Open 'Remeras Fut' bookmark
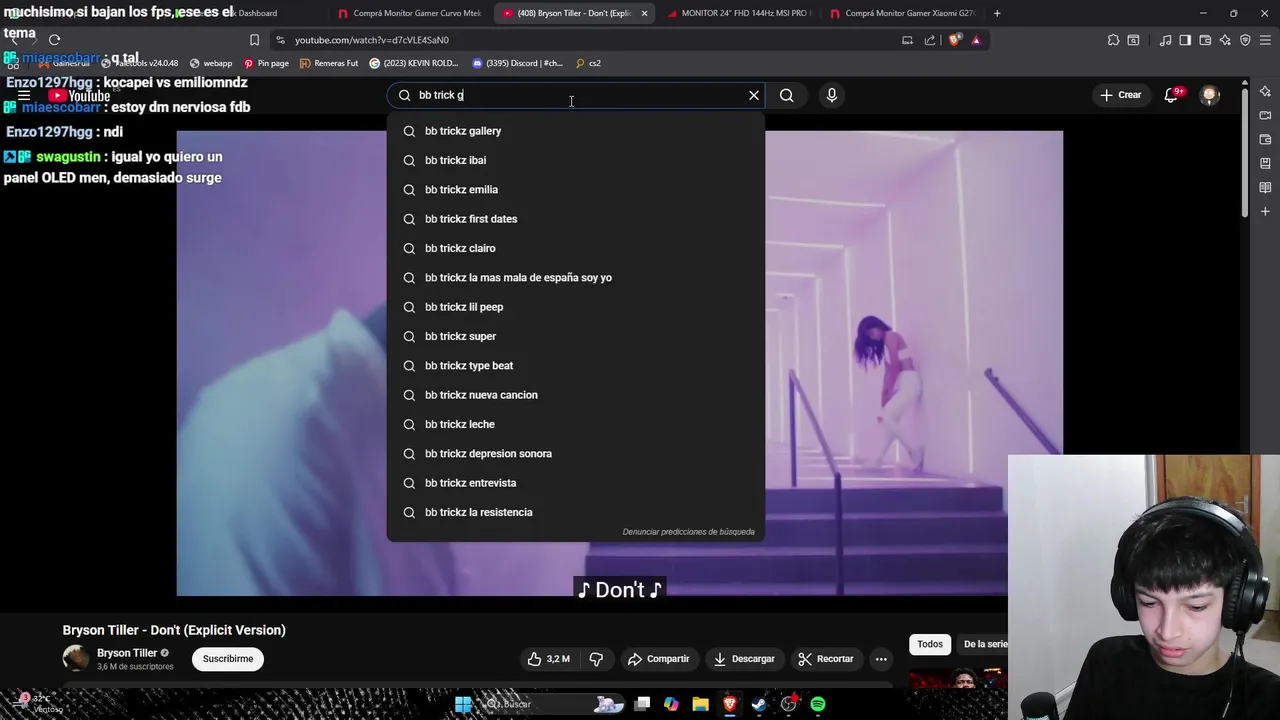The image size is (1280, 720). pos(328,63)
